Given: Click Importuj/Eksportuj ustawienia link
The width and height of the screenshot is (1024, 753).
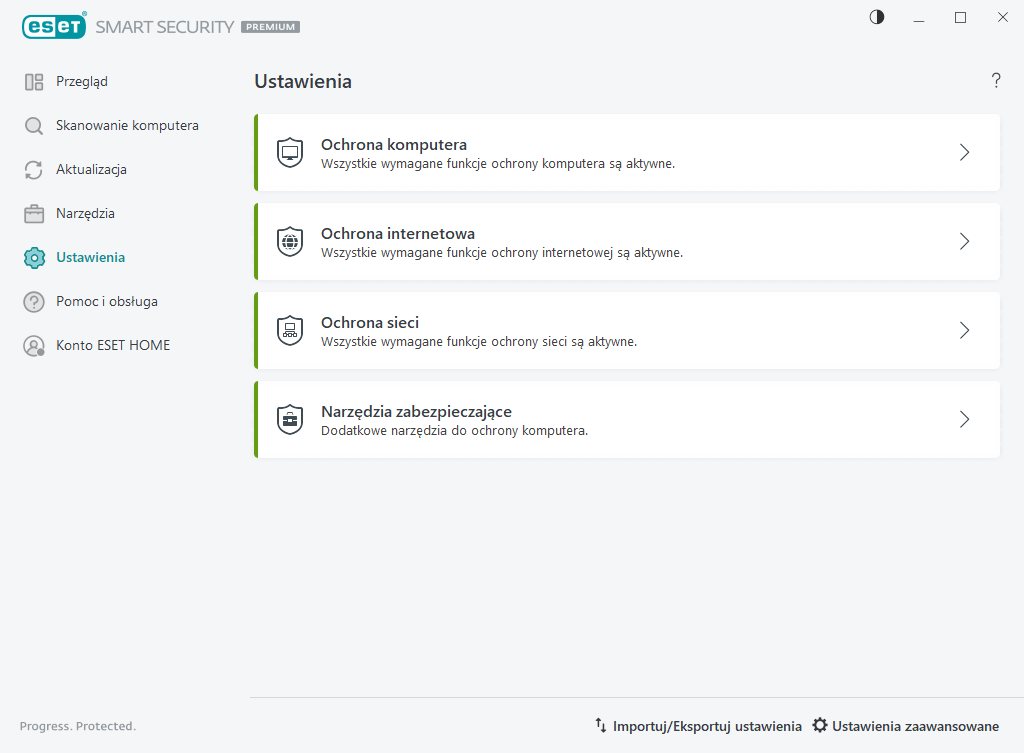Looking at the screenshot, I should click(x=698, y=726).
